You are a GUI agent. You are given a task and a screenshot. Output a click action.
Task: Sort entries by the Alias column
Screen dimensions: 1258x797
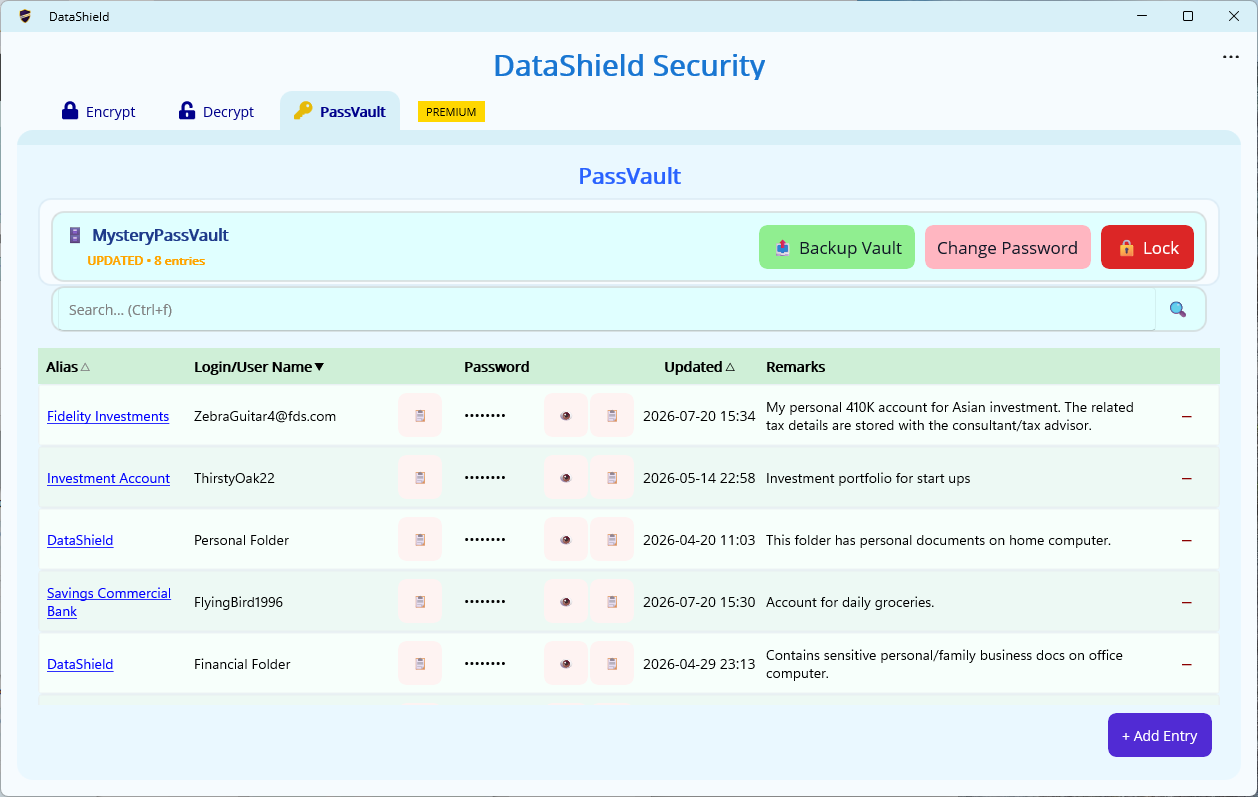point(68,367)
